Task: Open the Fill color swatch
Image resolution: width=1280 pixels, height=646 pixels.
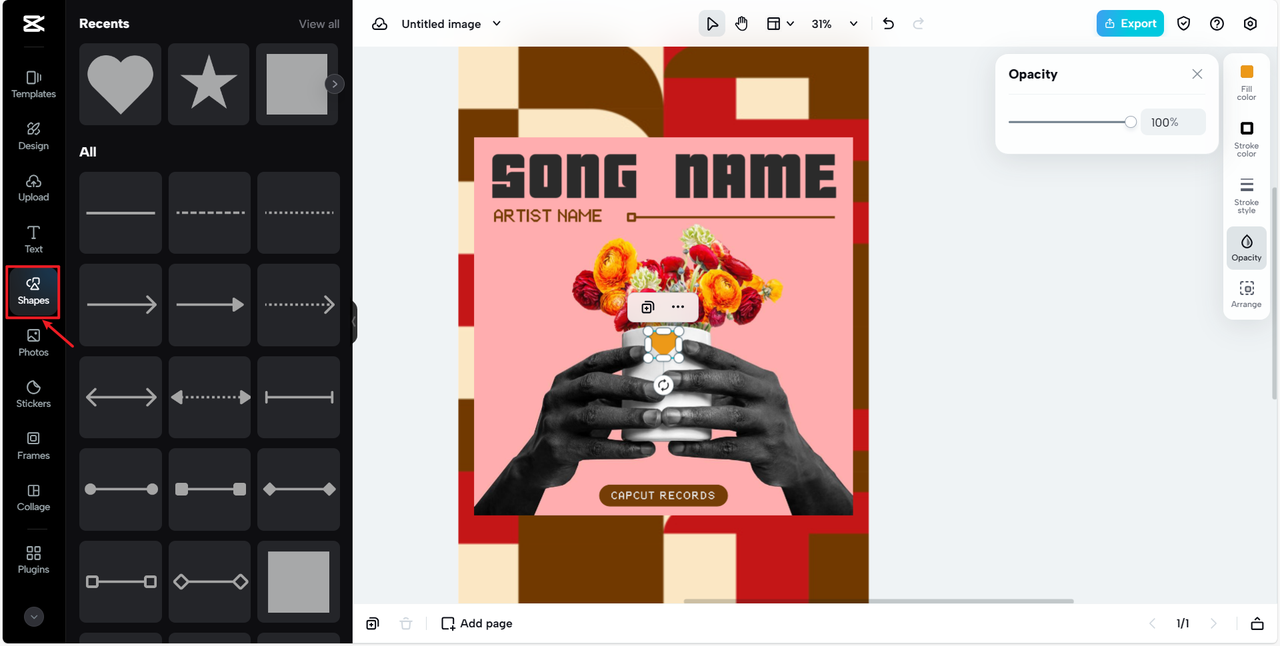Action: click(1247, 82)
